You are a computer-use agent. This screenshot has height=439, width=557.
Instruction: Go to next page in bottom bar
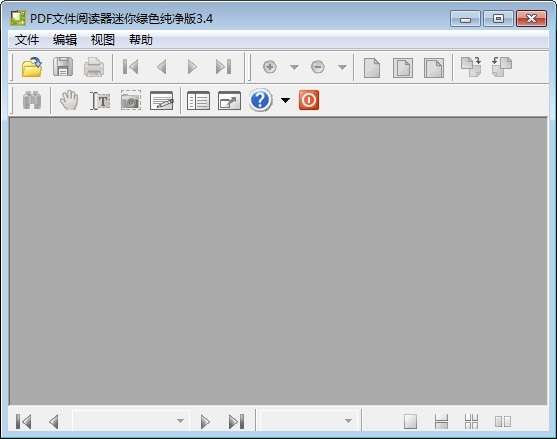pos(205,422)
